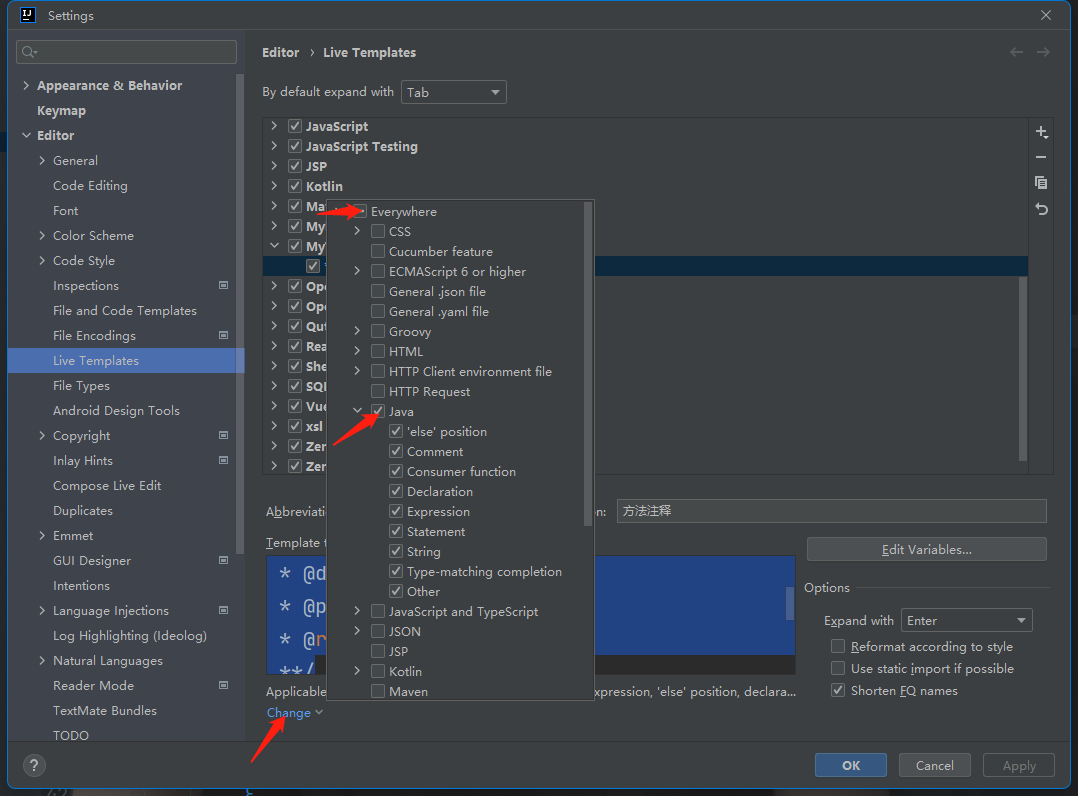This screenshot has height=796, width=1078.
Task: Open File Types settings page
Action: click(x=81, y=386)
